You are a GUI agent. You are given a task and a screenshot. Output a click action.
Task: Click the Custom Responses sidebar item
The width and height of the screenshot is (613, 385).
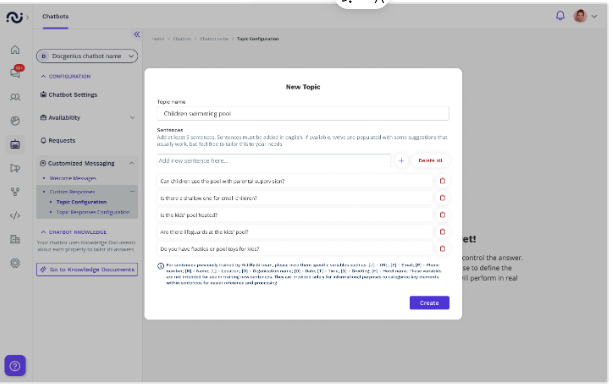click(x=72, y=192)
